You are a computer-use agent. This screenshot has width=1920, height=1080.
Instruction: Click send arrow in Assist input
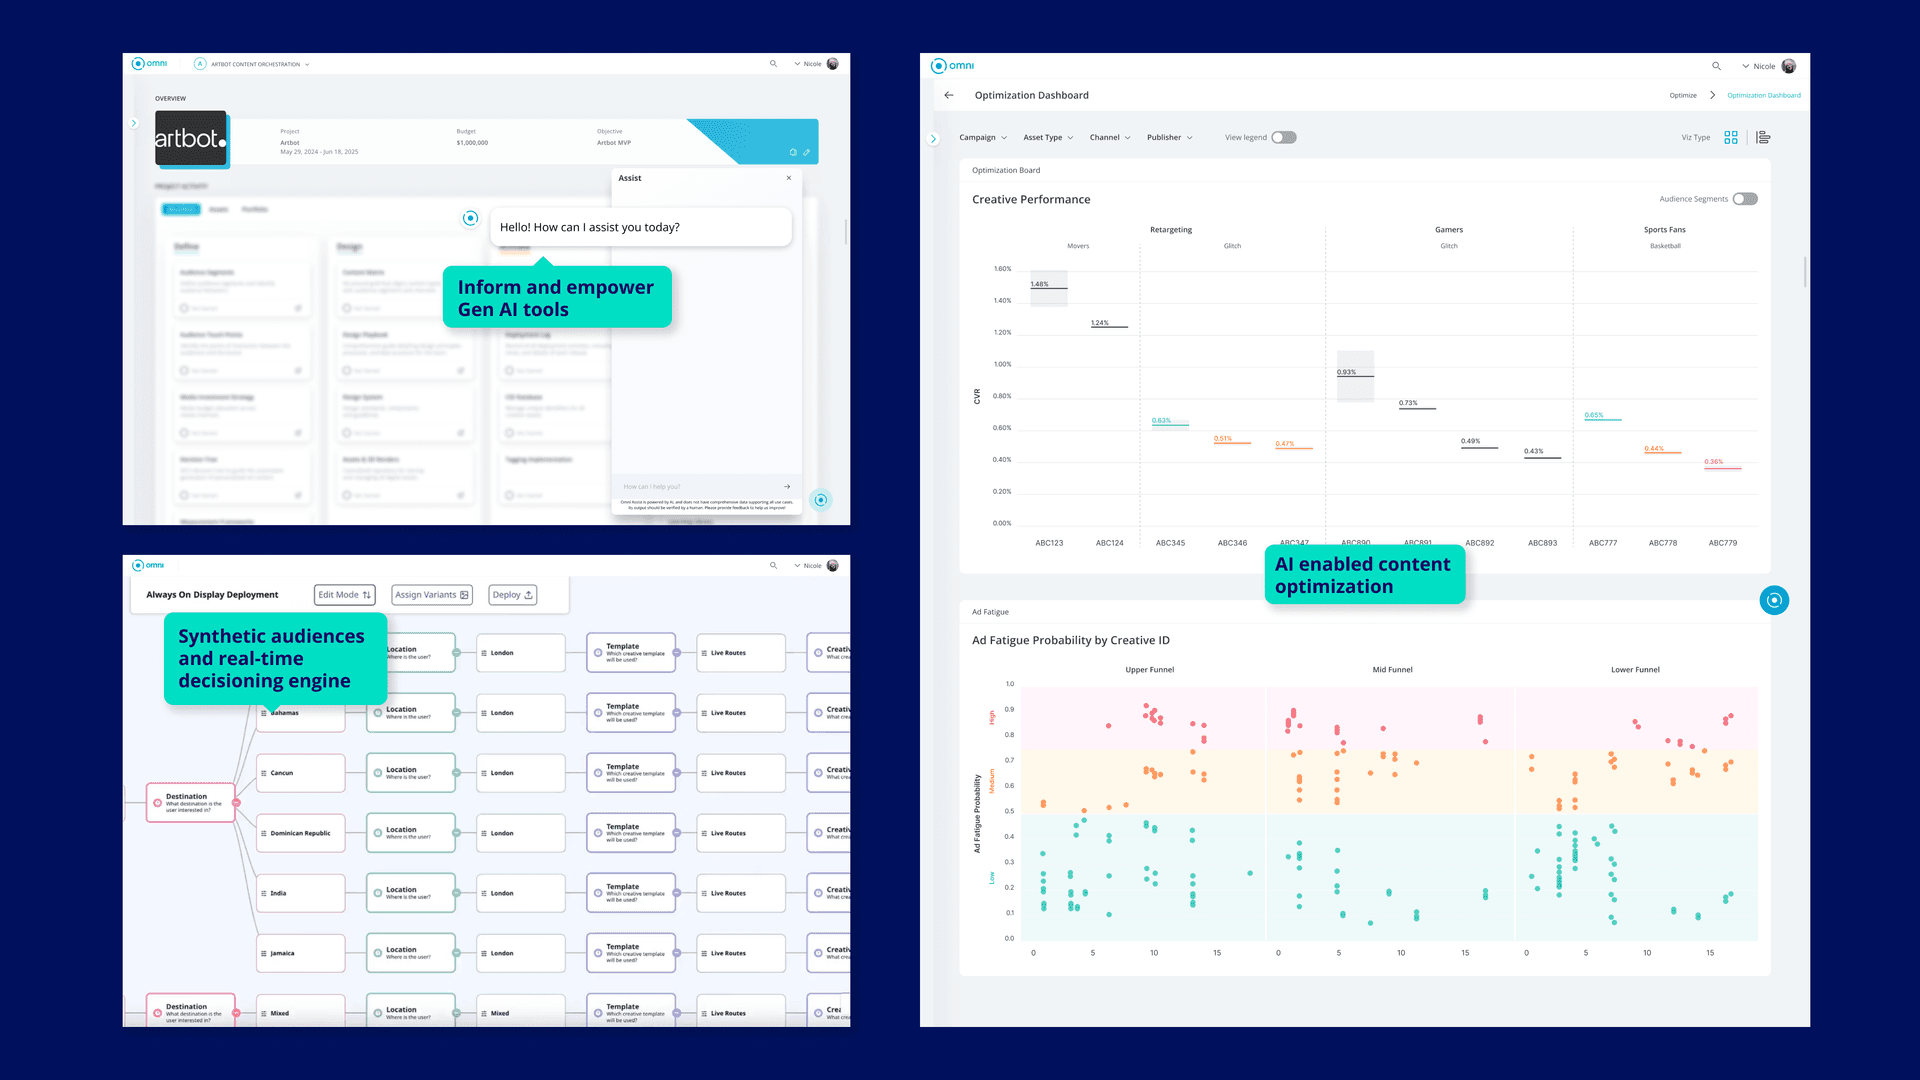click(787, 487)
